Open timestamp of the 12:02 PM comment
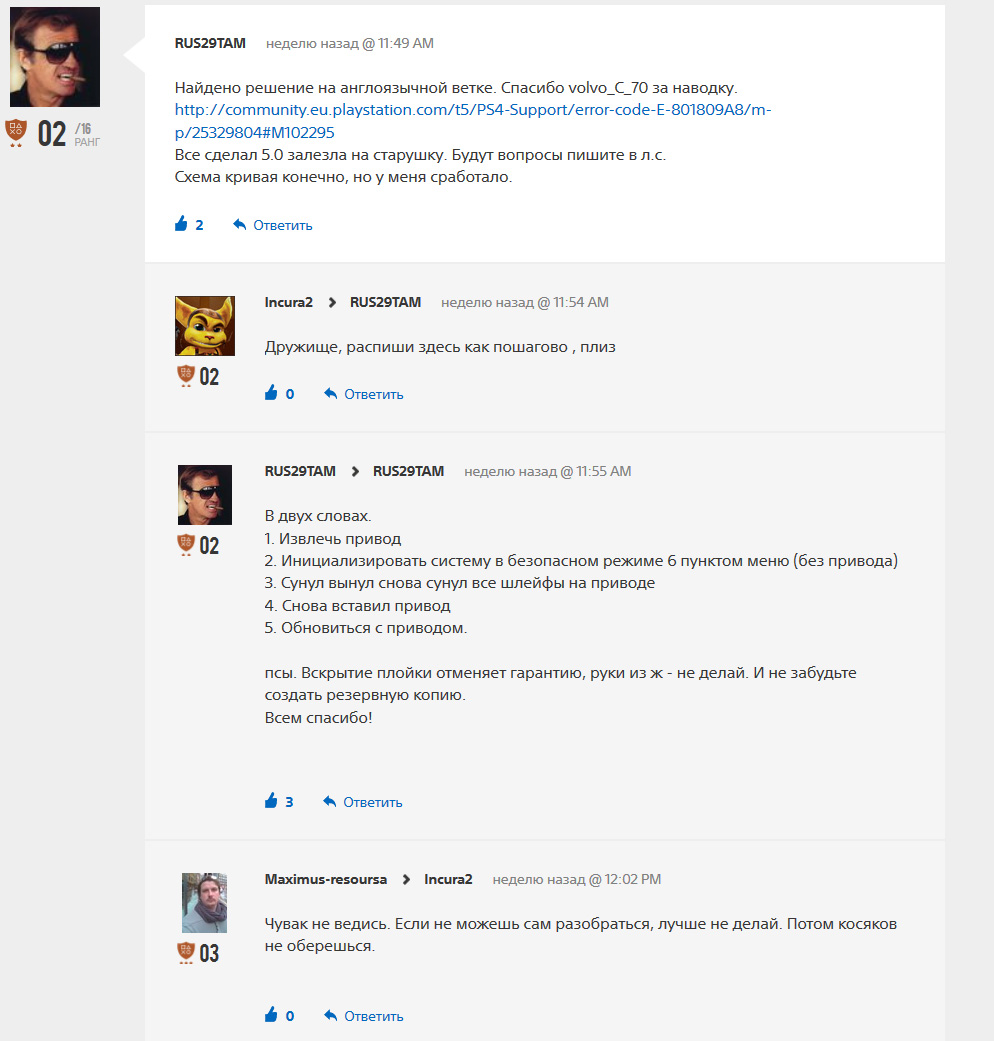Screen dimensions: 994x1041 click(x=577, y=880)
